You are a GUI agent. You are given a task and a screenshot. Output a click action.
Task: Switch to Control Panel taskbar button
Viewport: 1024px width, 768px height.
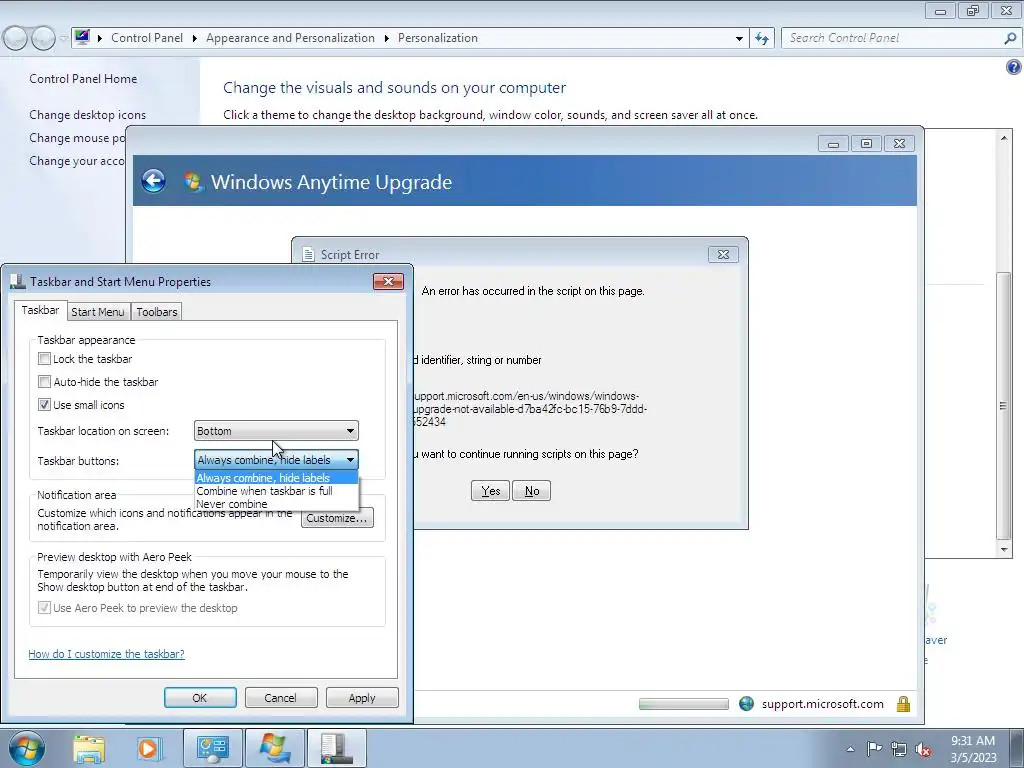tap(212, 748)
